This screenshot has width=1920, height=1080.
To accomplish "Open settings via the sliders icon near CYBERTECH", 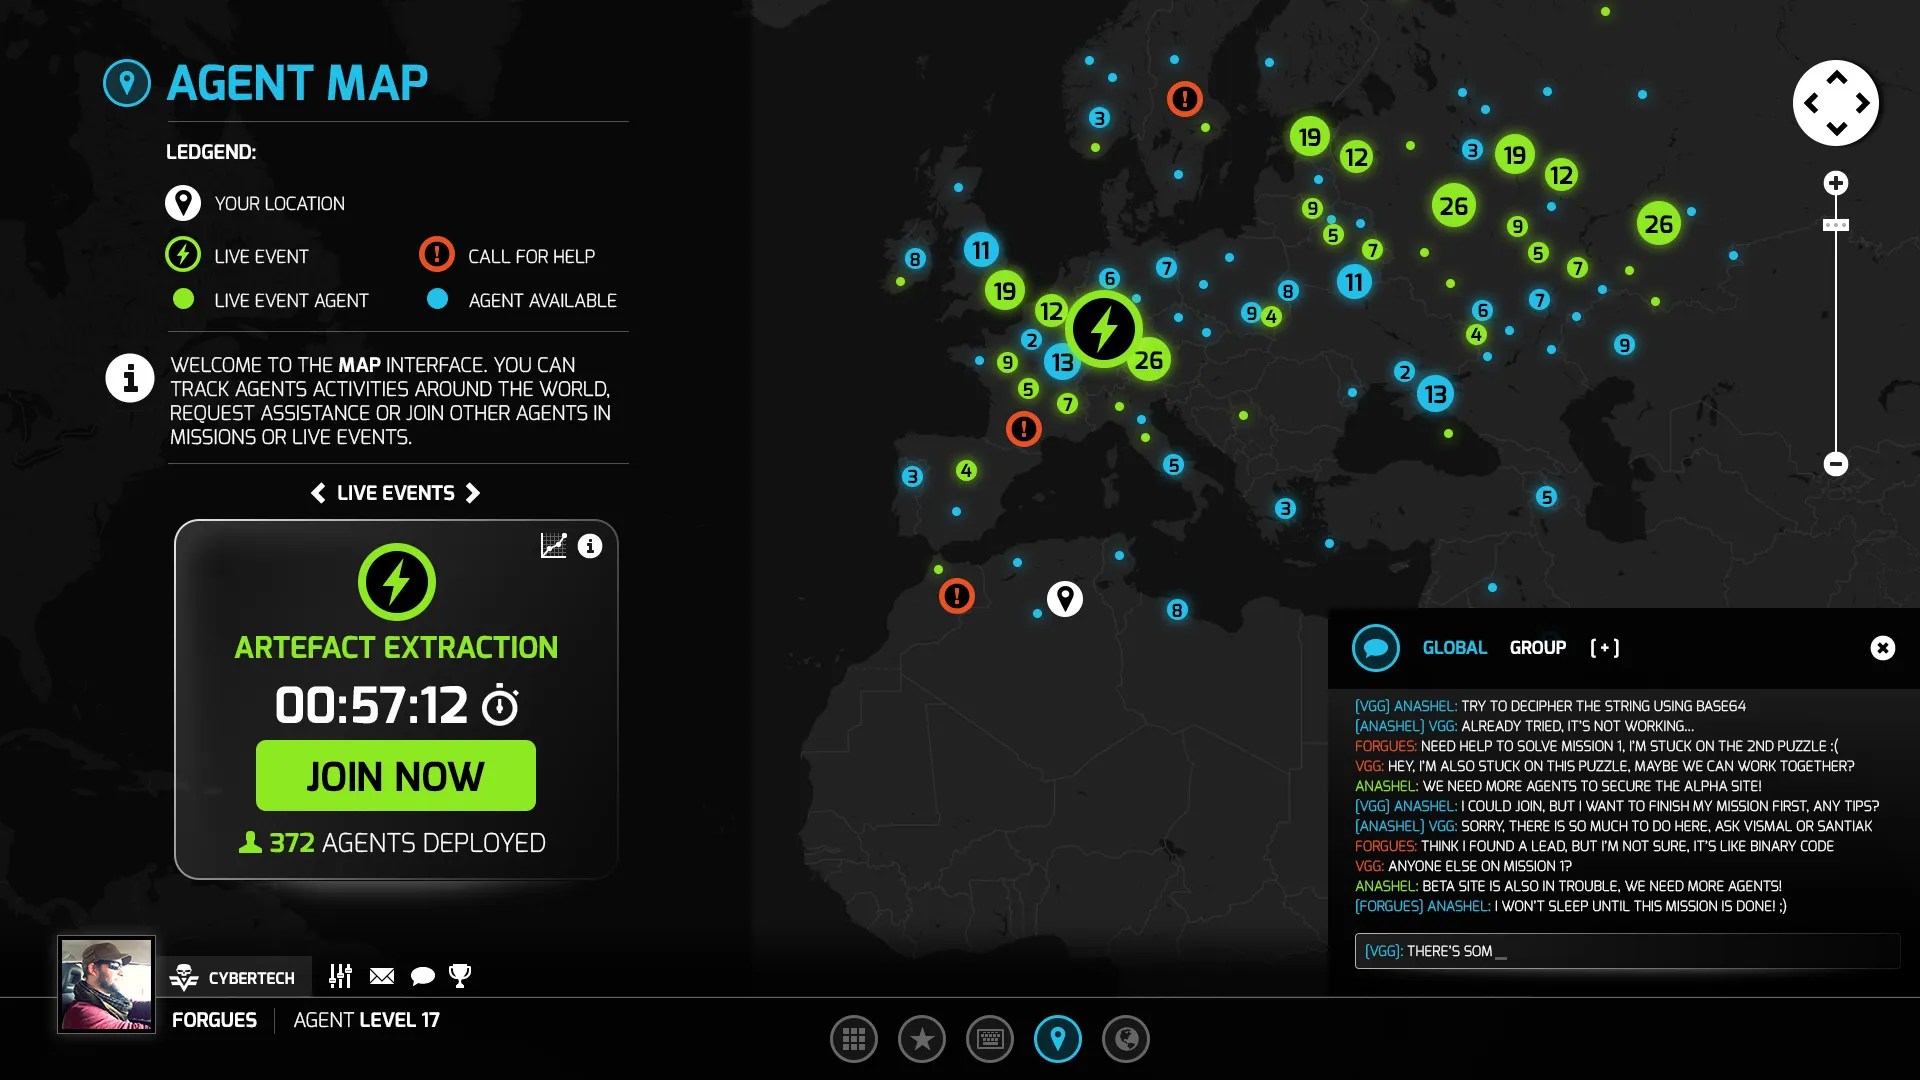I will pos(341,976).
